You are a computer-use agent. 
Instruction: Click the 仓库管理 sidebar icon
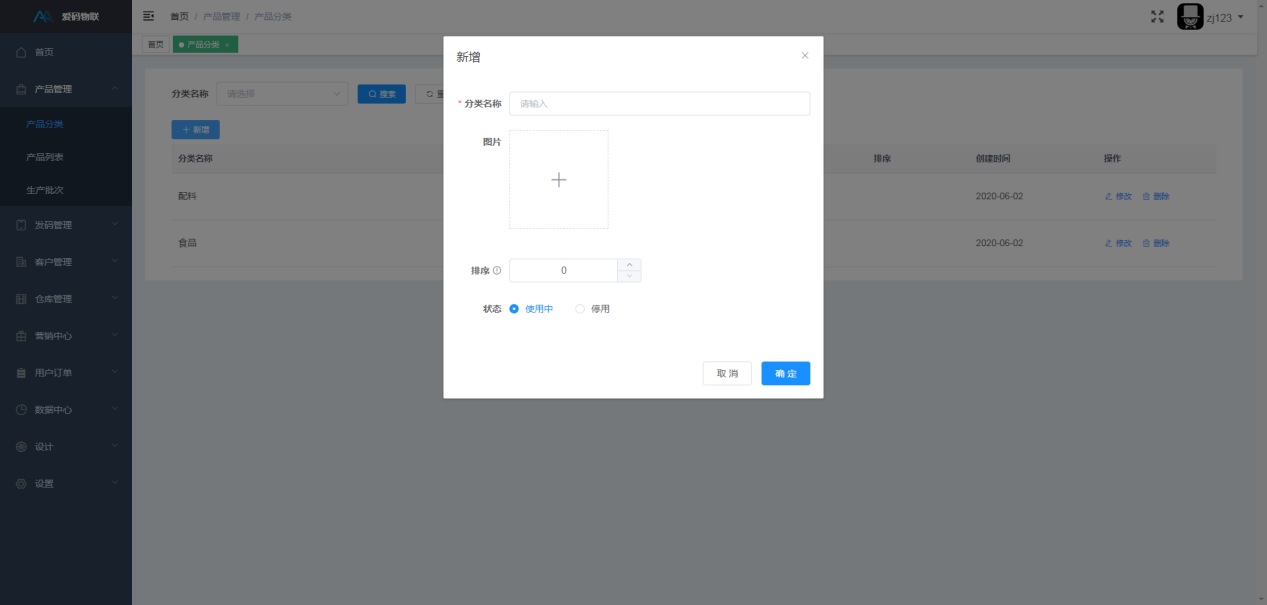pyautogui.click(x=21, y=299)
